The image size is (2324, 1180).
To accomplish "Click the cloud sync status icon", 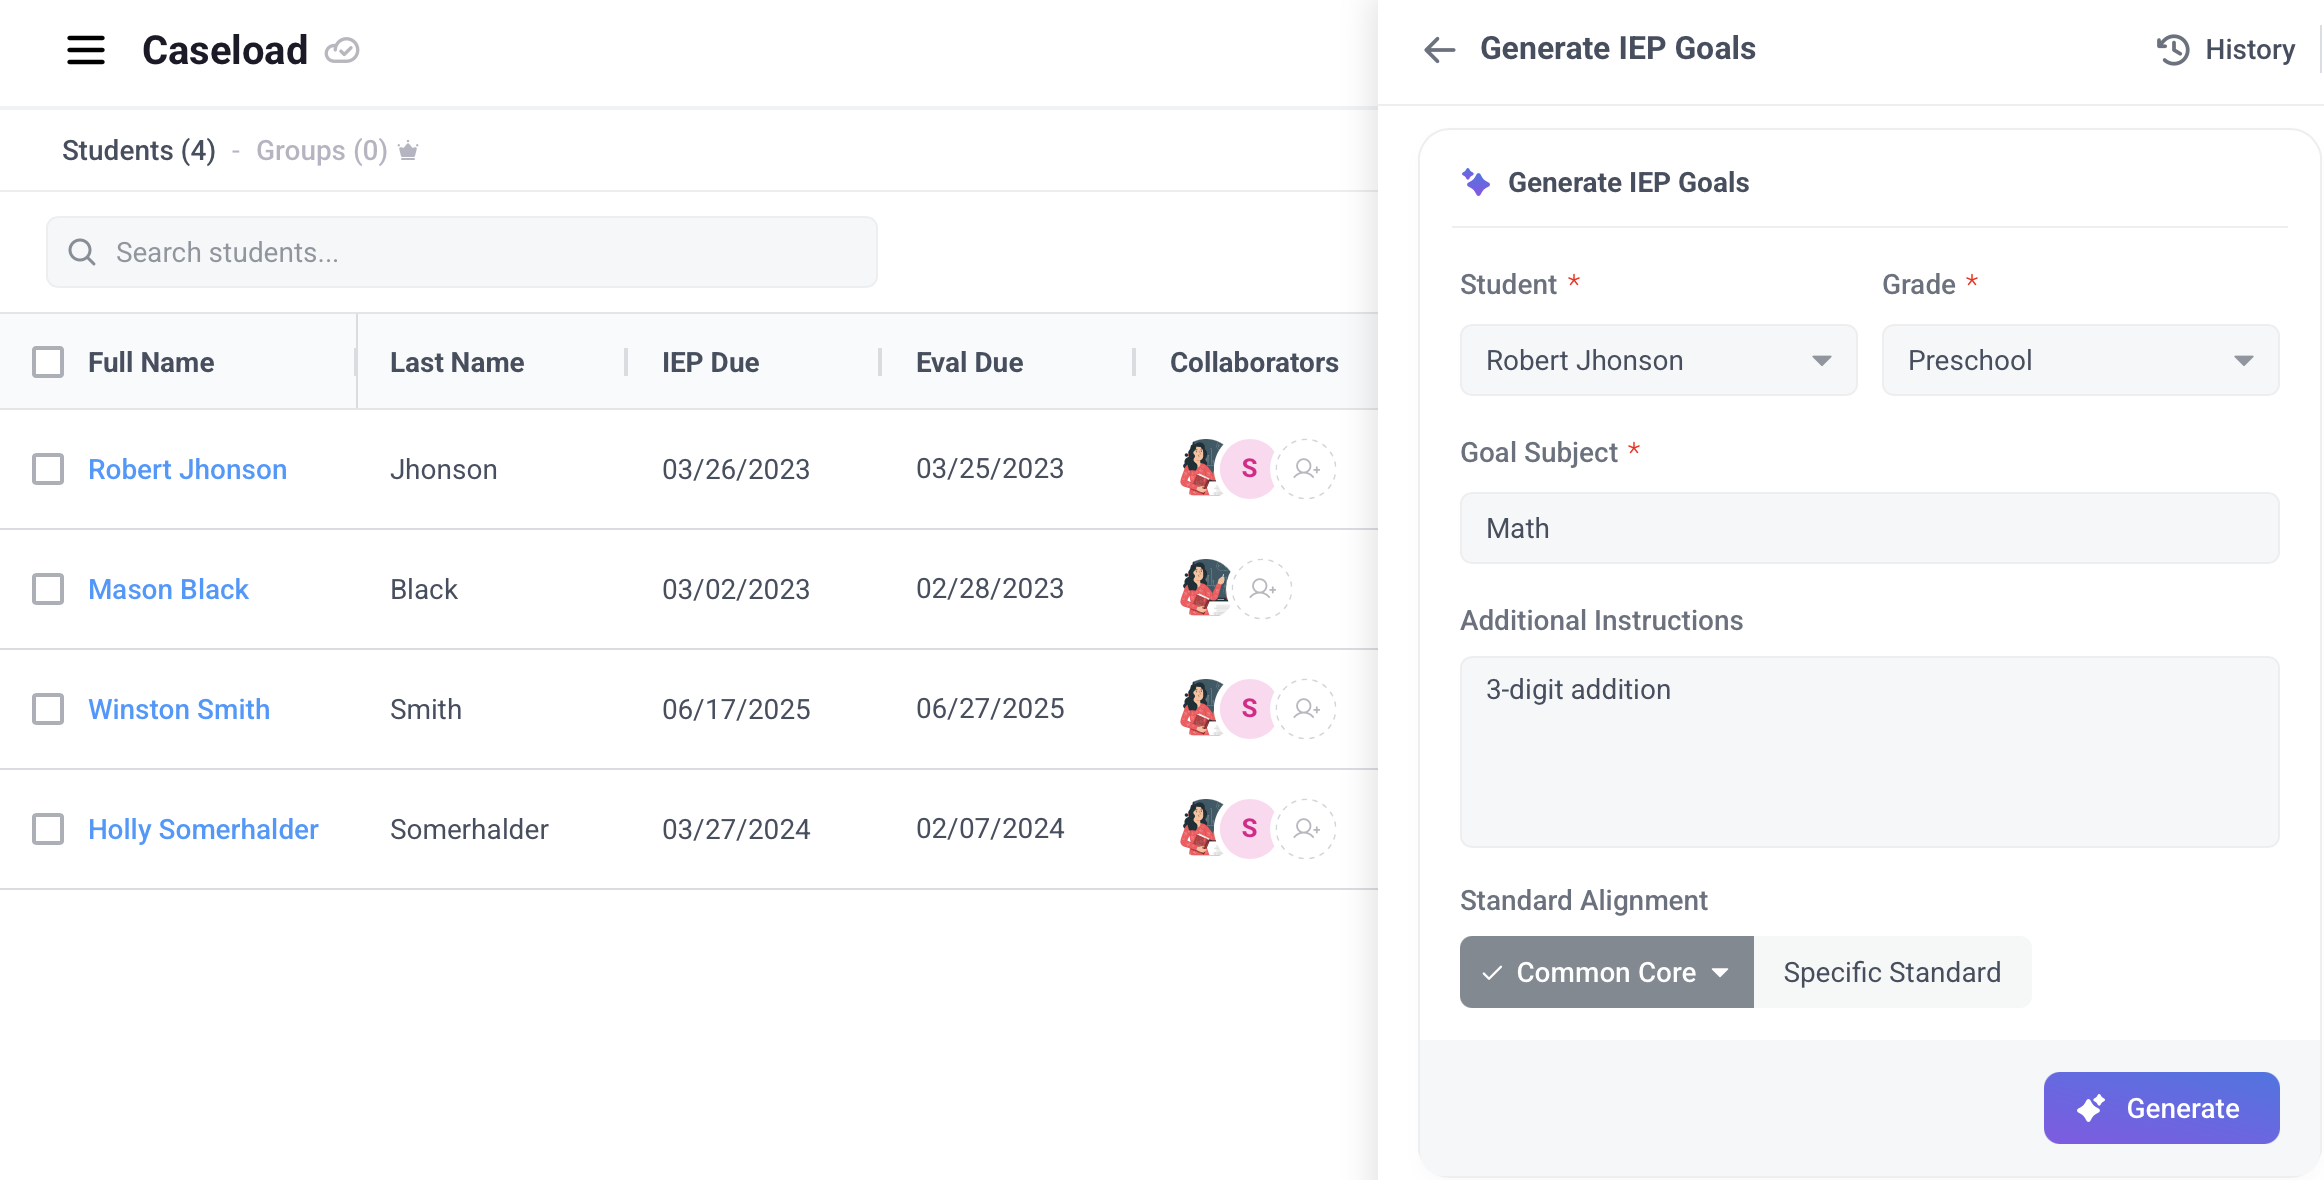I will (x=342, y=50).
